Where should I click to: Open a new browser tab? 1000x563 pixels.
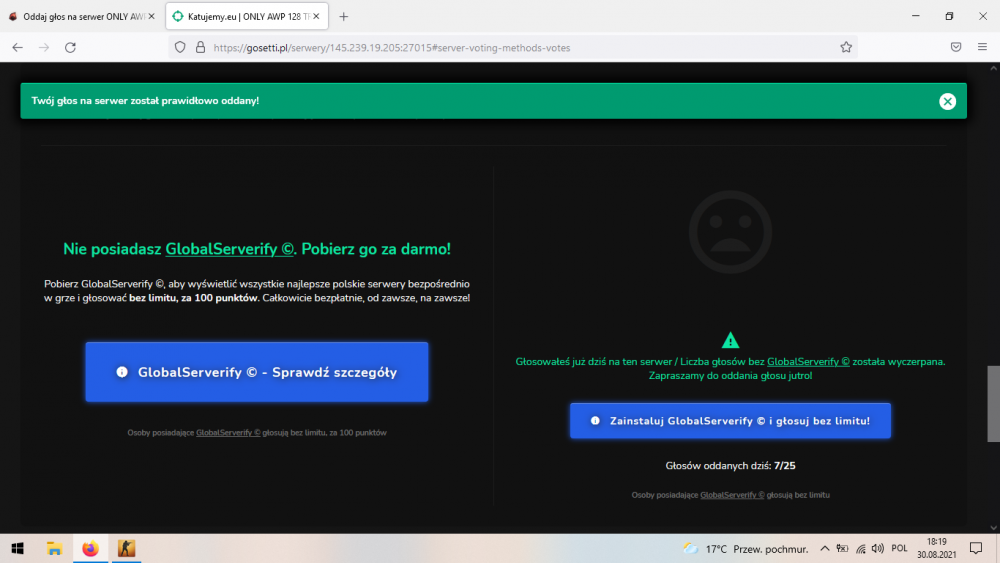pos(344,17)
